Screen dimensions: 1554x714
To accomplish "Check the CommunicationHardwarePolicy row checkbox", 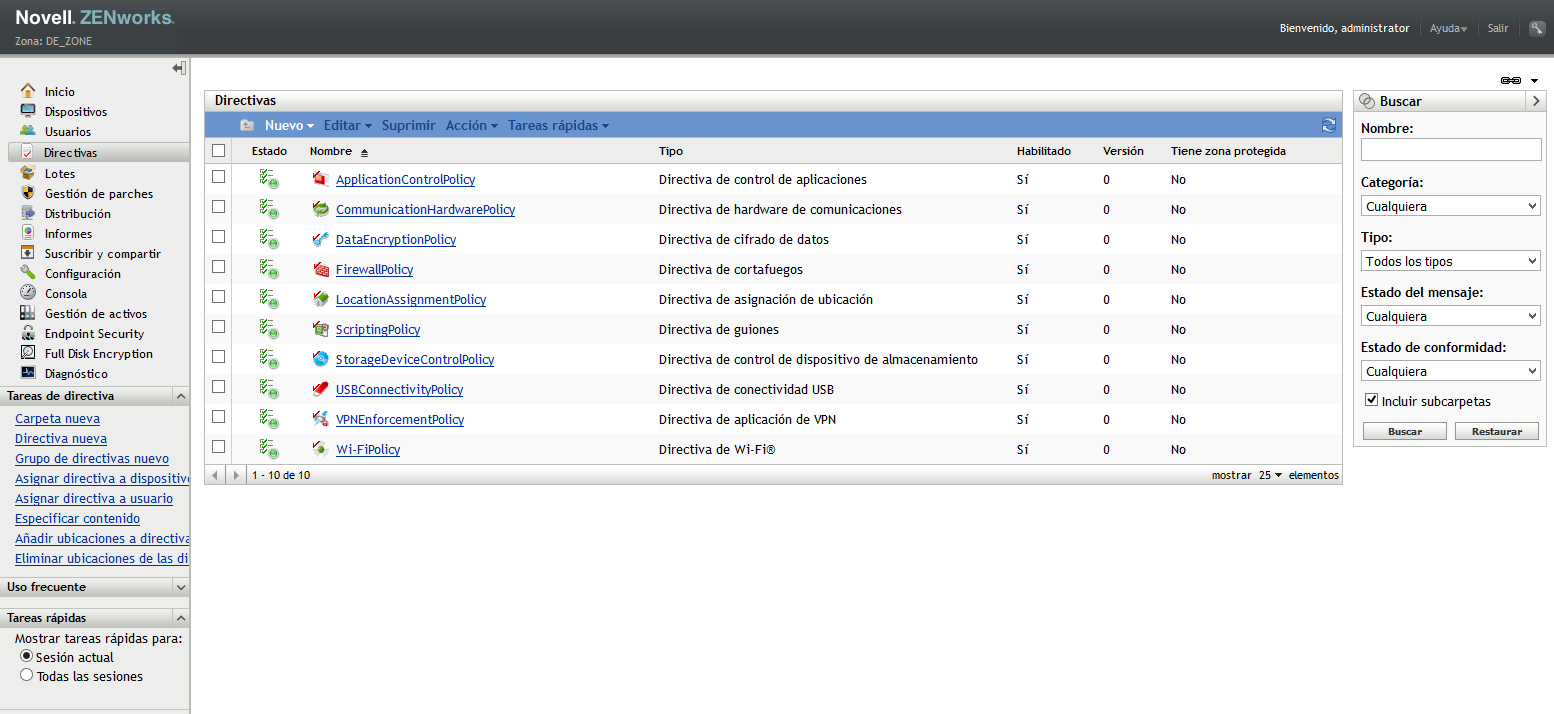I will coord(219,207).
